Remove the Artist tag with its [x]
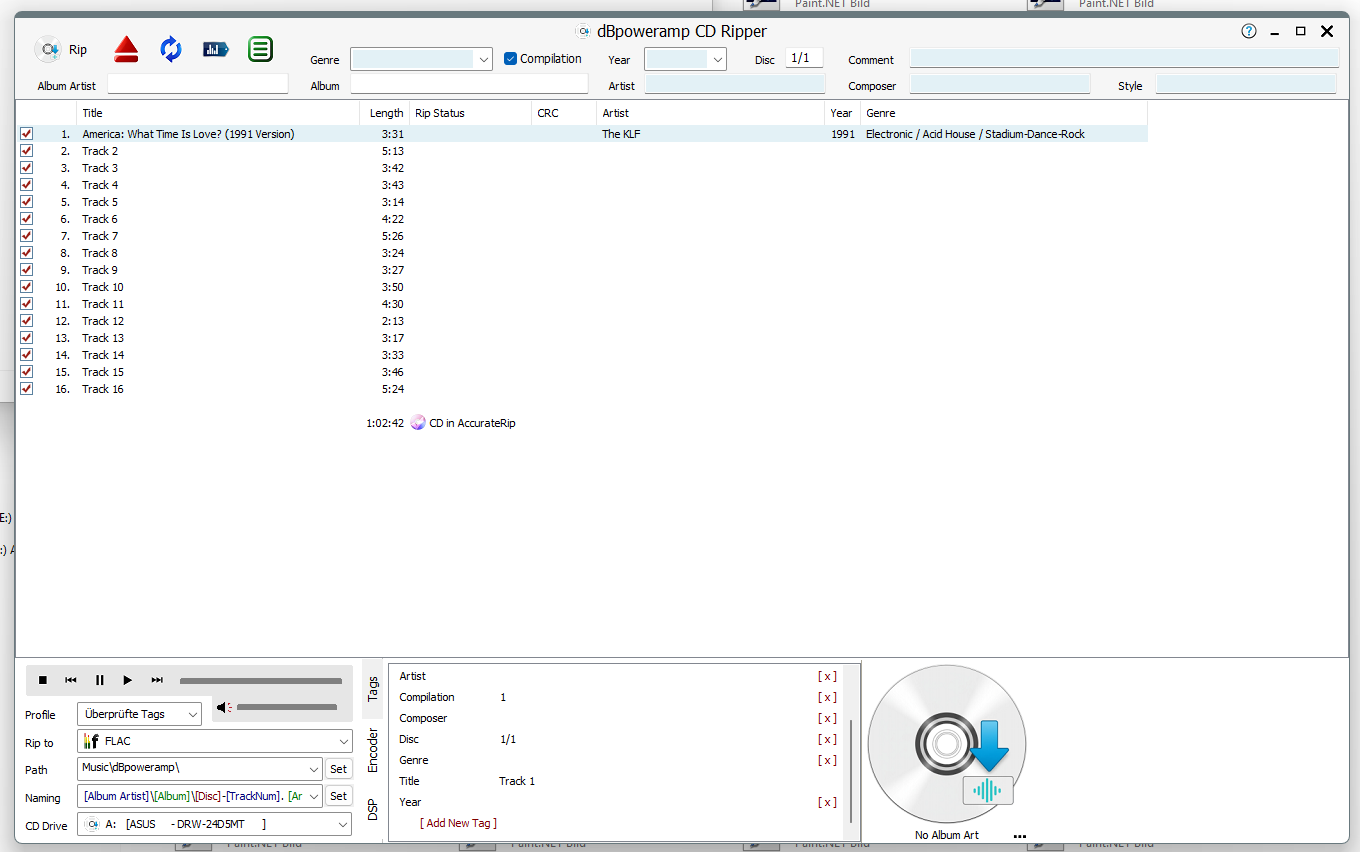Viewport: 1360px width, 852px height. (827, 677)
